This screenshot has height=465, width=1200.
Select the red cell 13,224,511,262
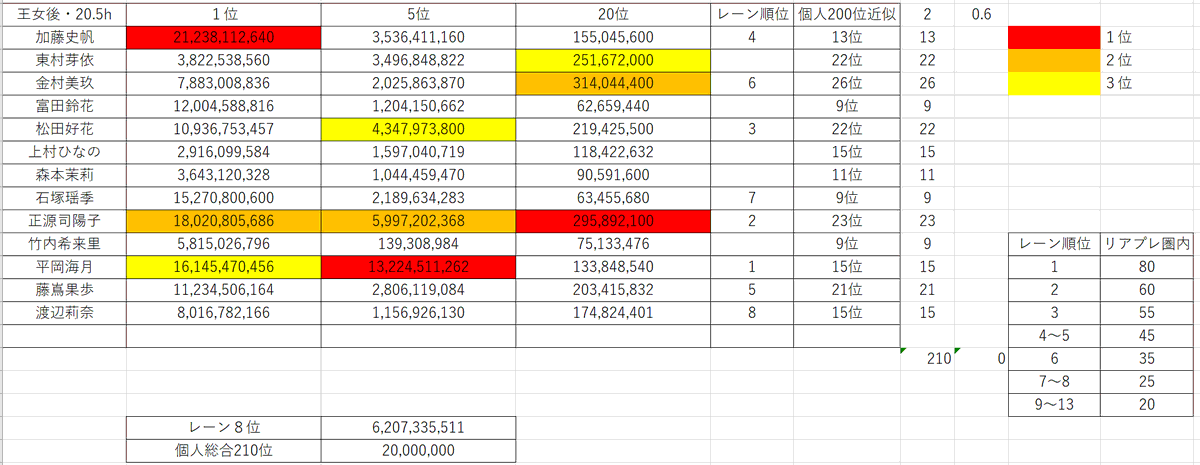point(418,267)
